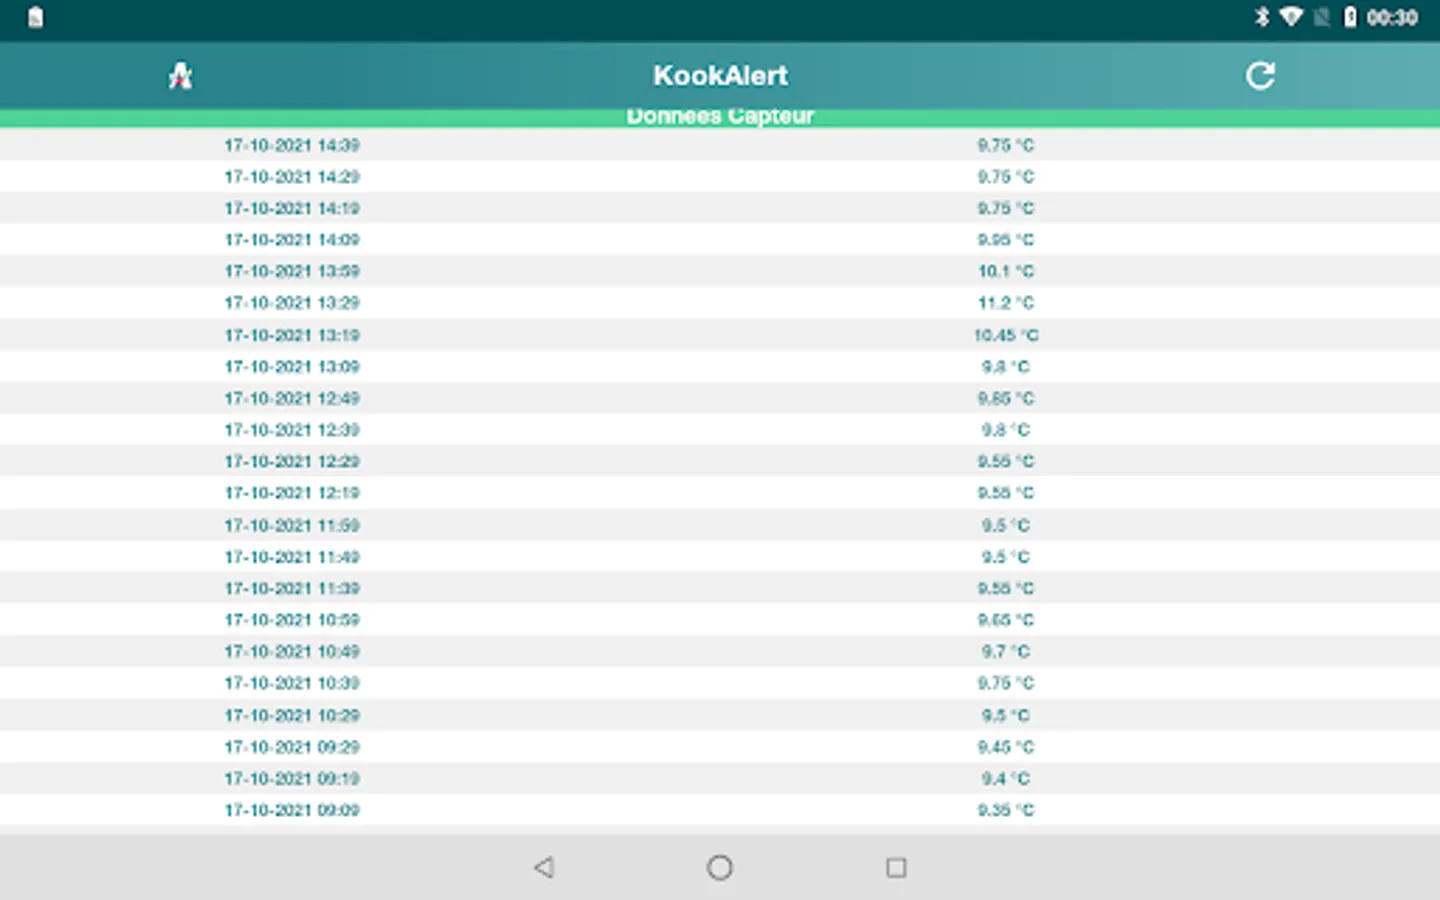Select the 17-10-2021 13:09 timestamp
1440x900 pixels.
coord(292,367)
